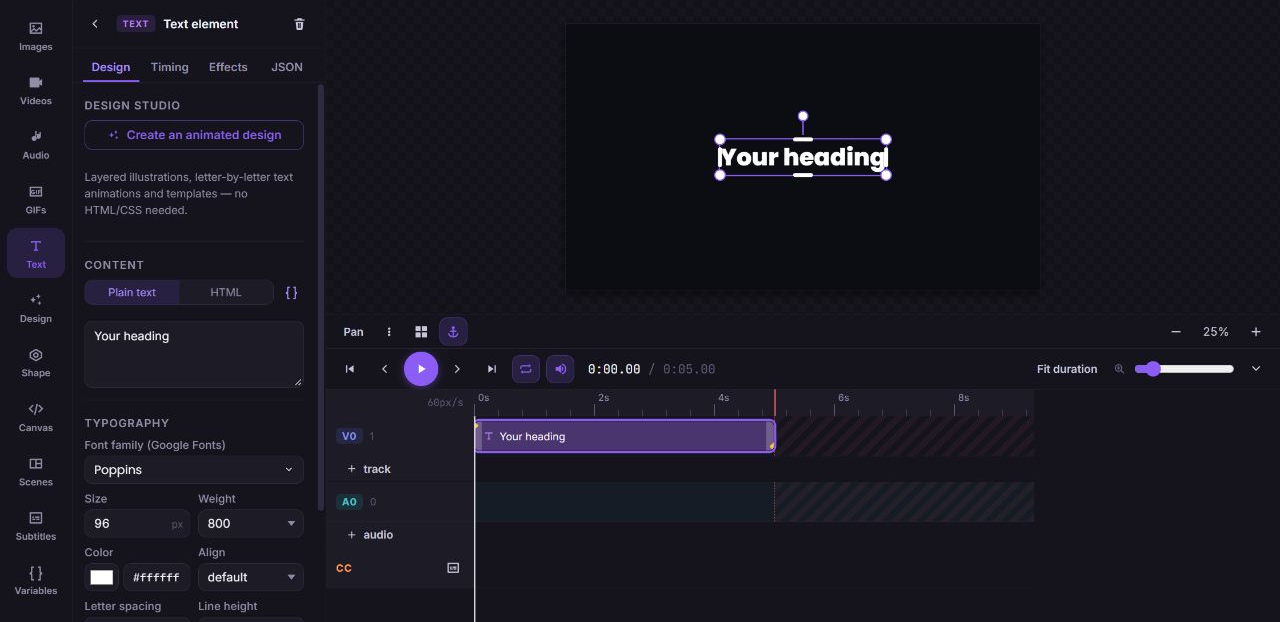The width and height of the screenshot is (1280, 622).
Task: Add a new video track
Action: [369, 469]
